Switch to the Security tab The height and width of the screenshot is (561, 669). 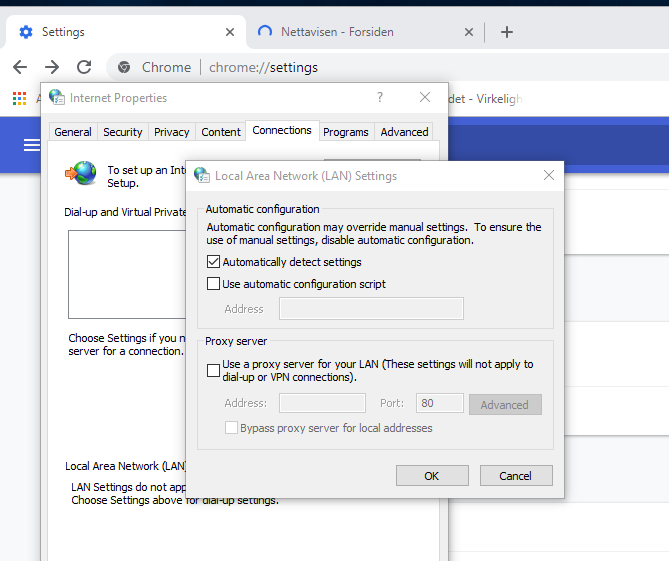point(122,132)
